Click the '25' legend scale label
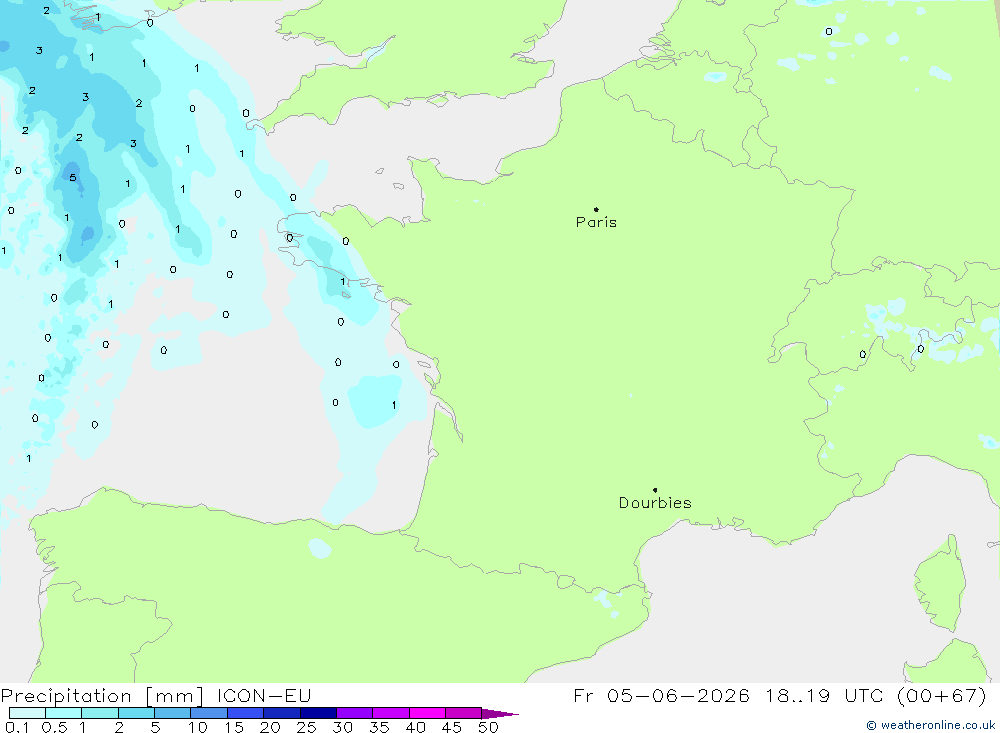This screenshot has height=733, width=1000. (306, 727)
